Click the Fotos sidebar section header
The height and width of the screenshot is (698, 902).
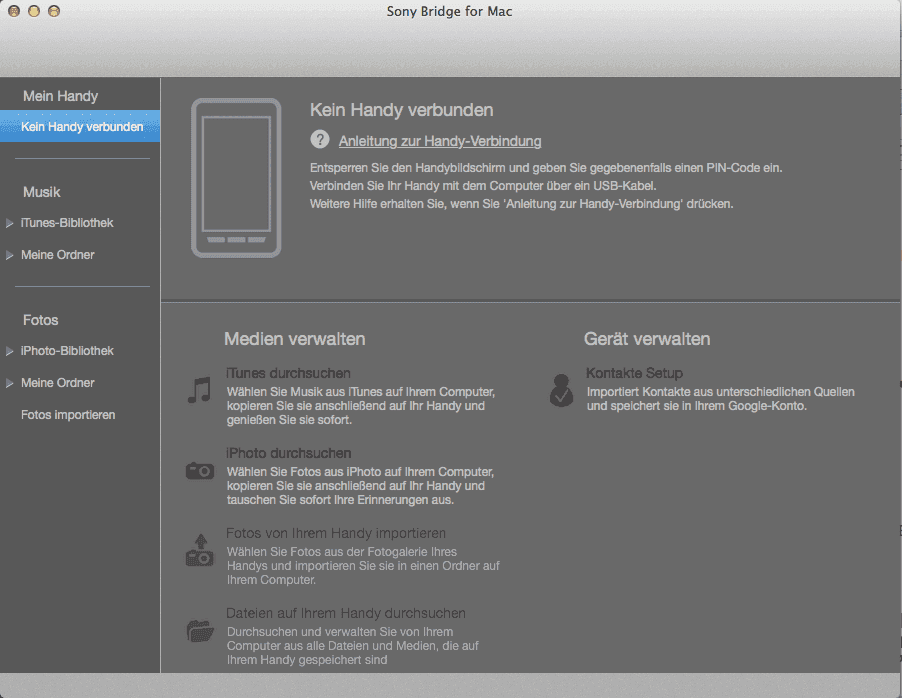40,320
